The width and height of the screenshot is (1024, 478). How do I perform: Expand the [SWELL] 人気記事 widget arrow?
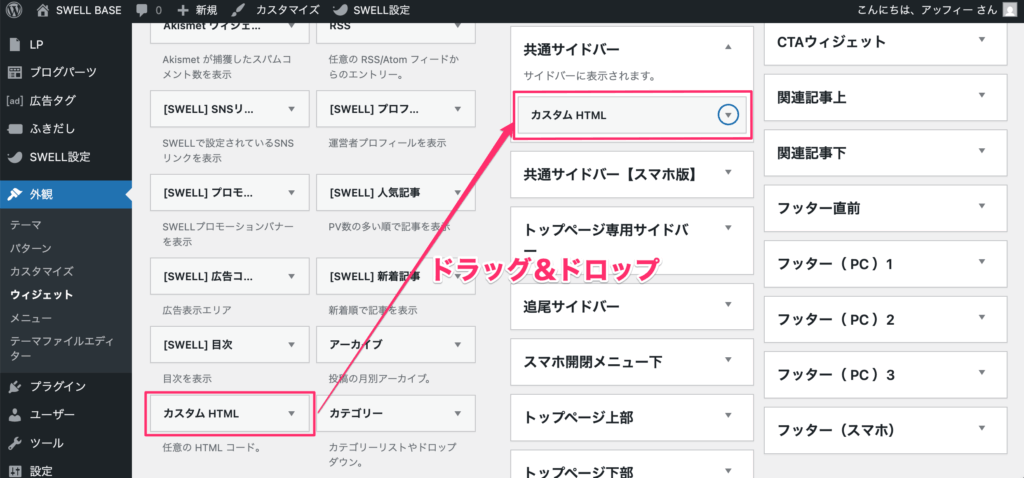click(x=458, y=193)
